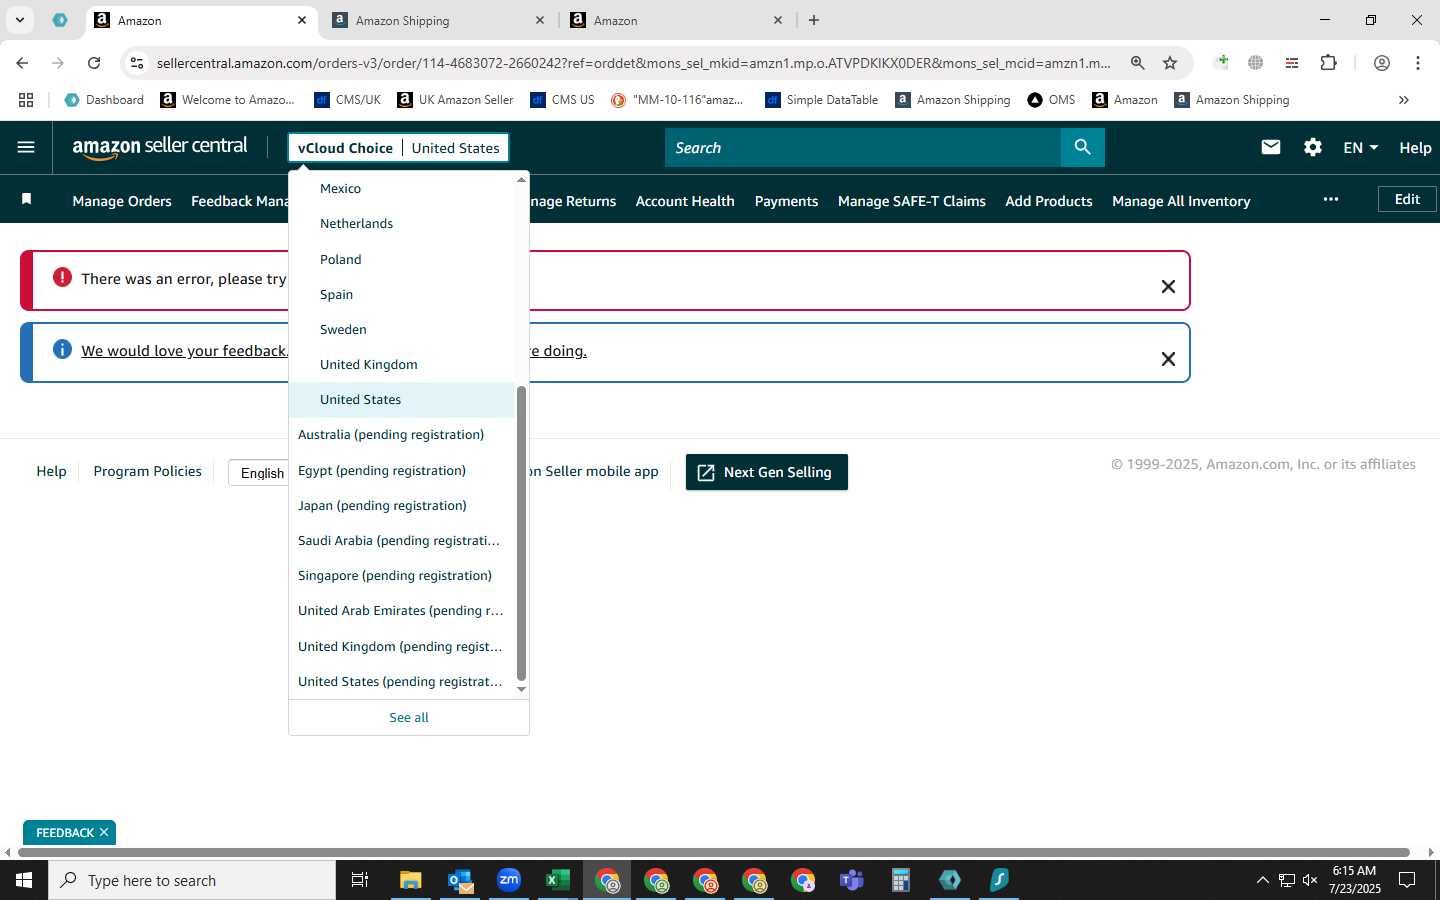Click the Amazon Seller Central logo
The image size is (1440, 900).
(160, 147)
